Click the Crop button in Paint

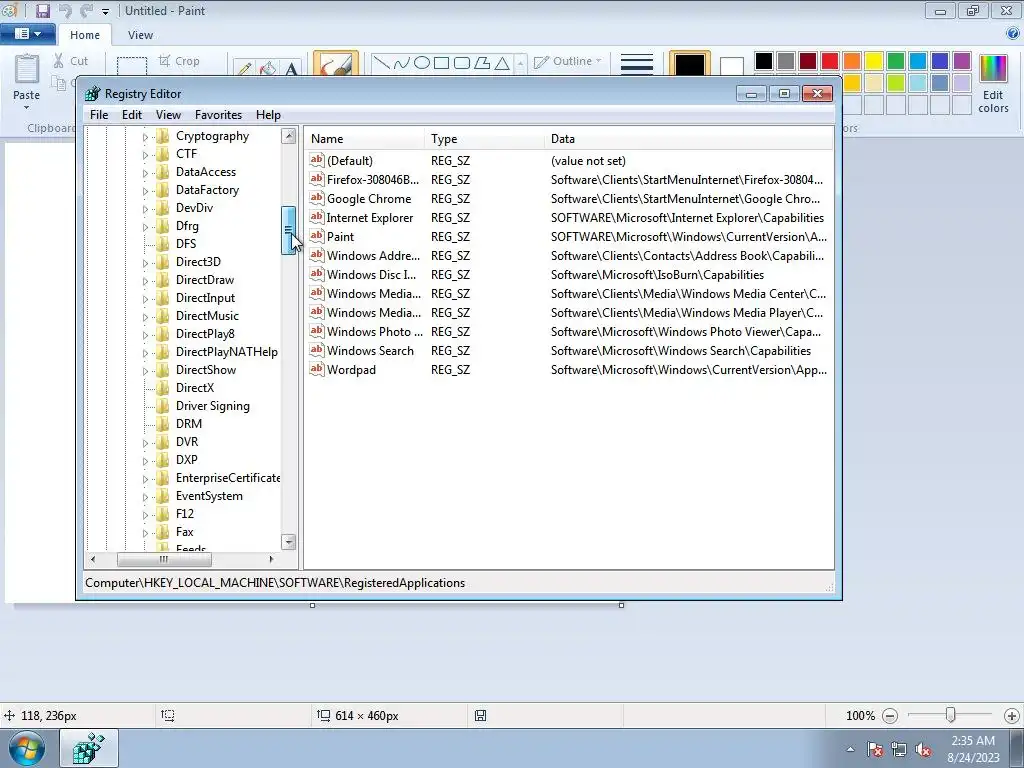coord(179,61)
